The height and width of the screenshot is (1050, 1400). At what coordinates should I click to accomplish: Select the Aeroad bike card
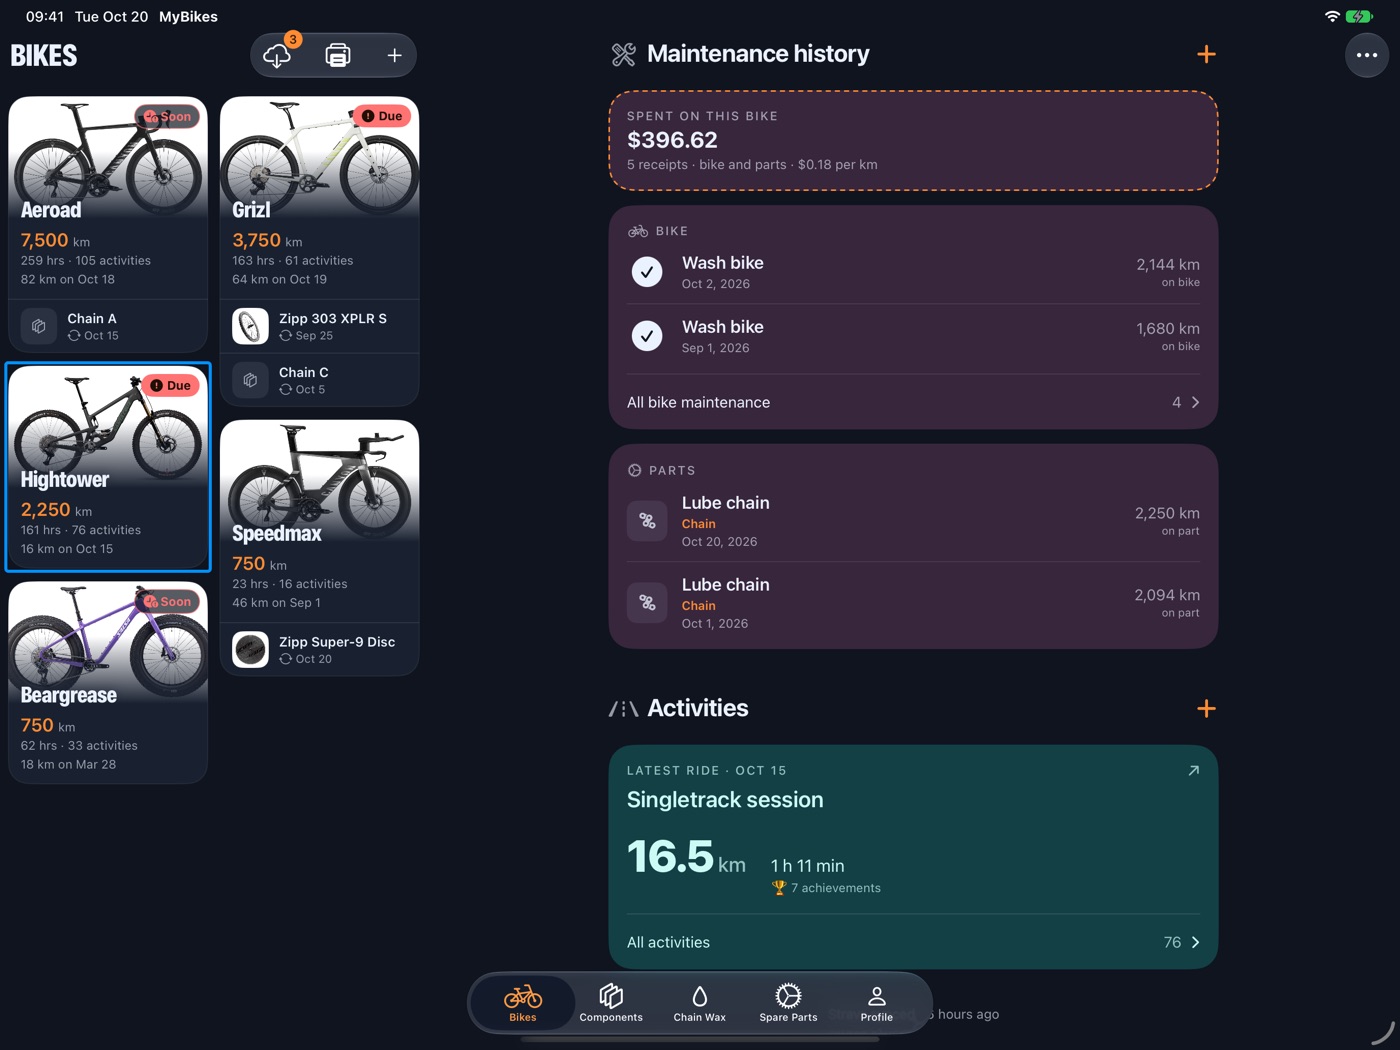[108, 225]
